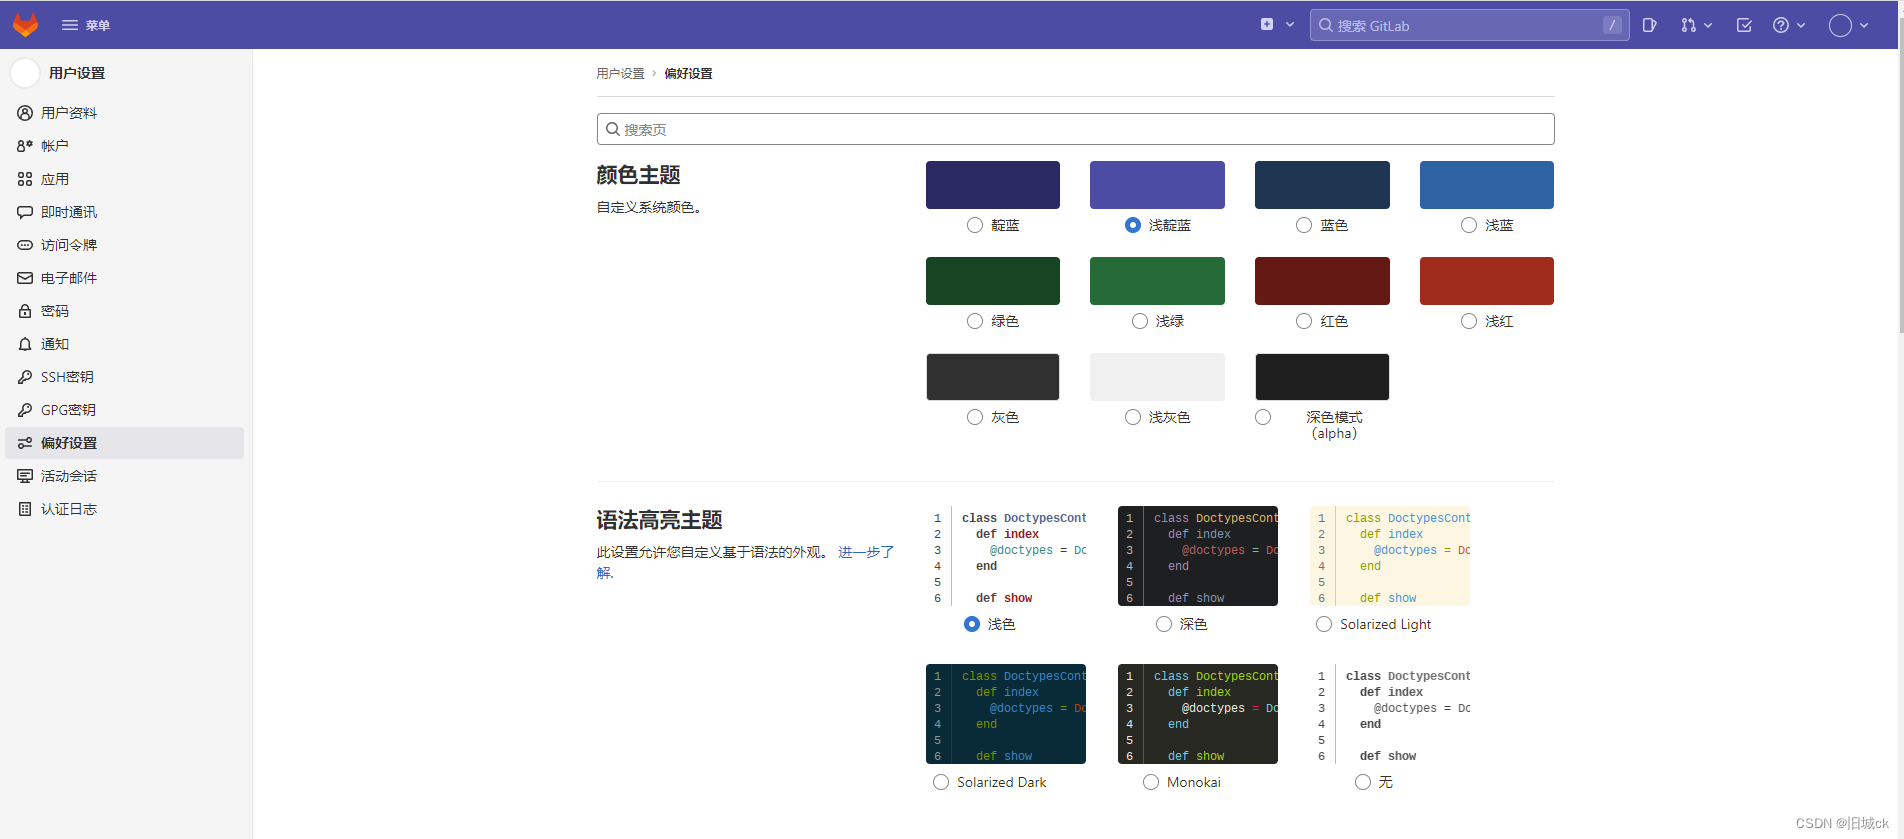Expand the merge requests dropdown chevron
Viewport: 1904px width, 839px height.
click(x=1708, y=25)
